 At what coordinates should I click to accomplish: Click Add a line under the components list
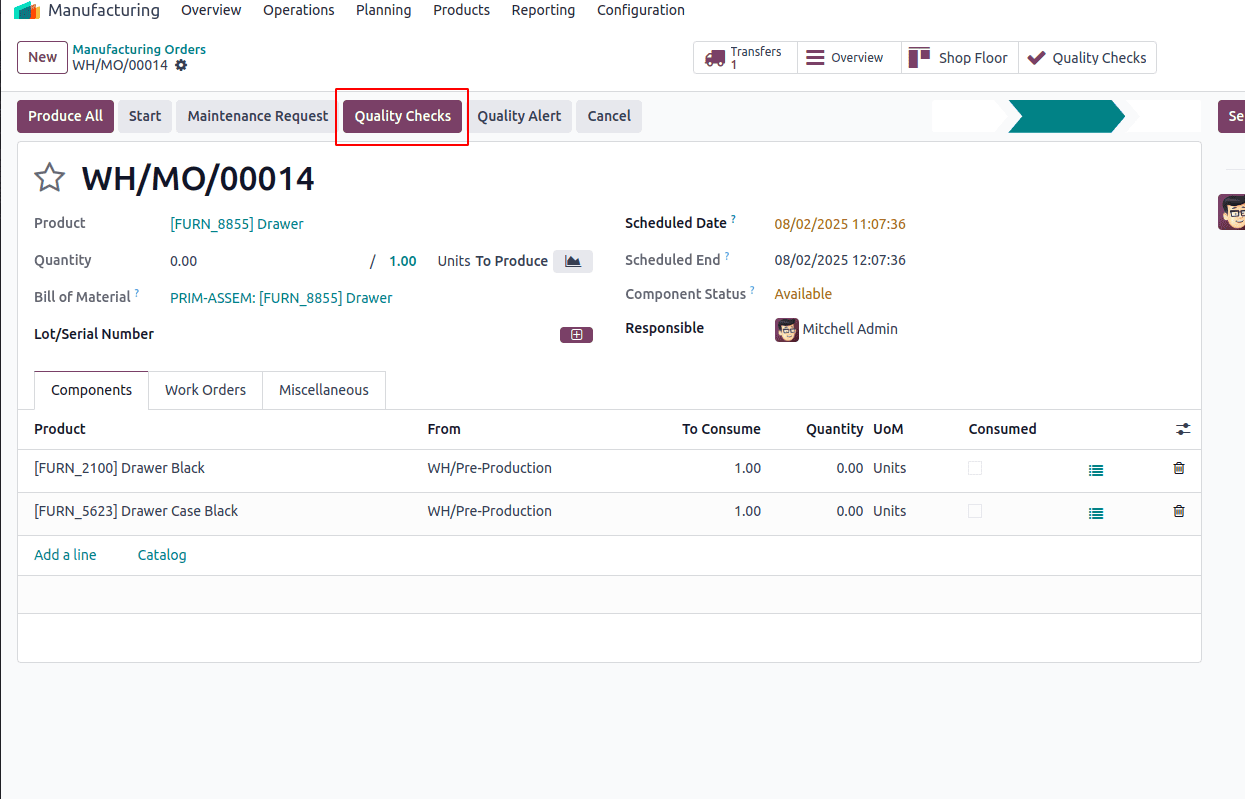click(x=65, y=554)
